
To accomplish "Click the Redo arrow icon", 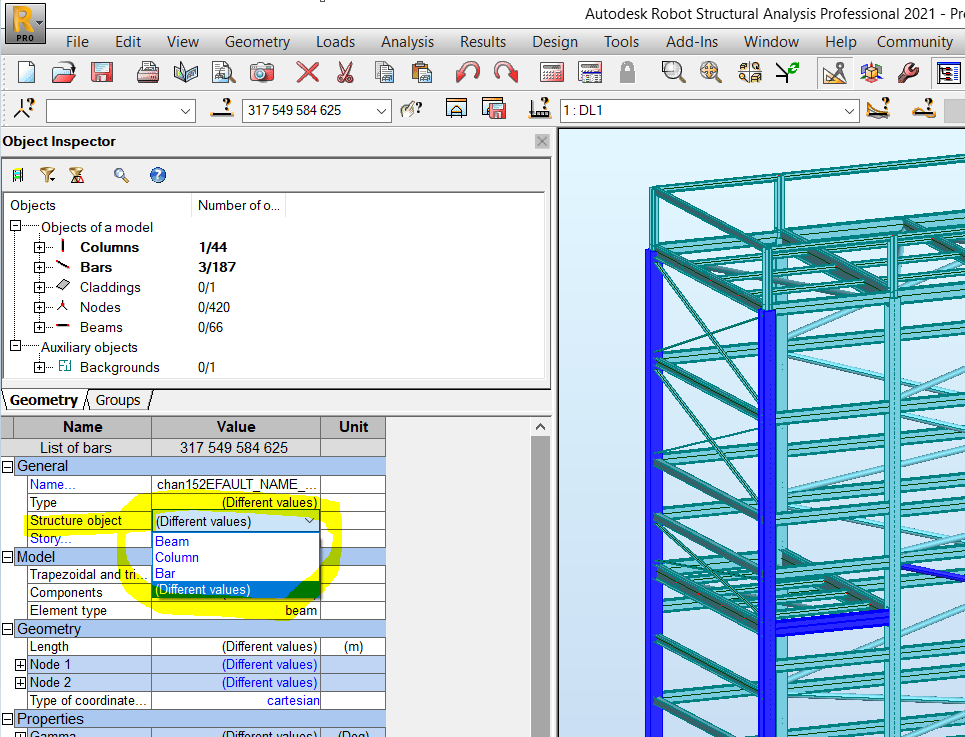I will click(x=505, y=72).
